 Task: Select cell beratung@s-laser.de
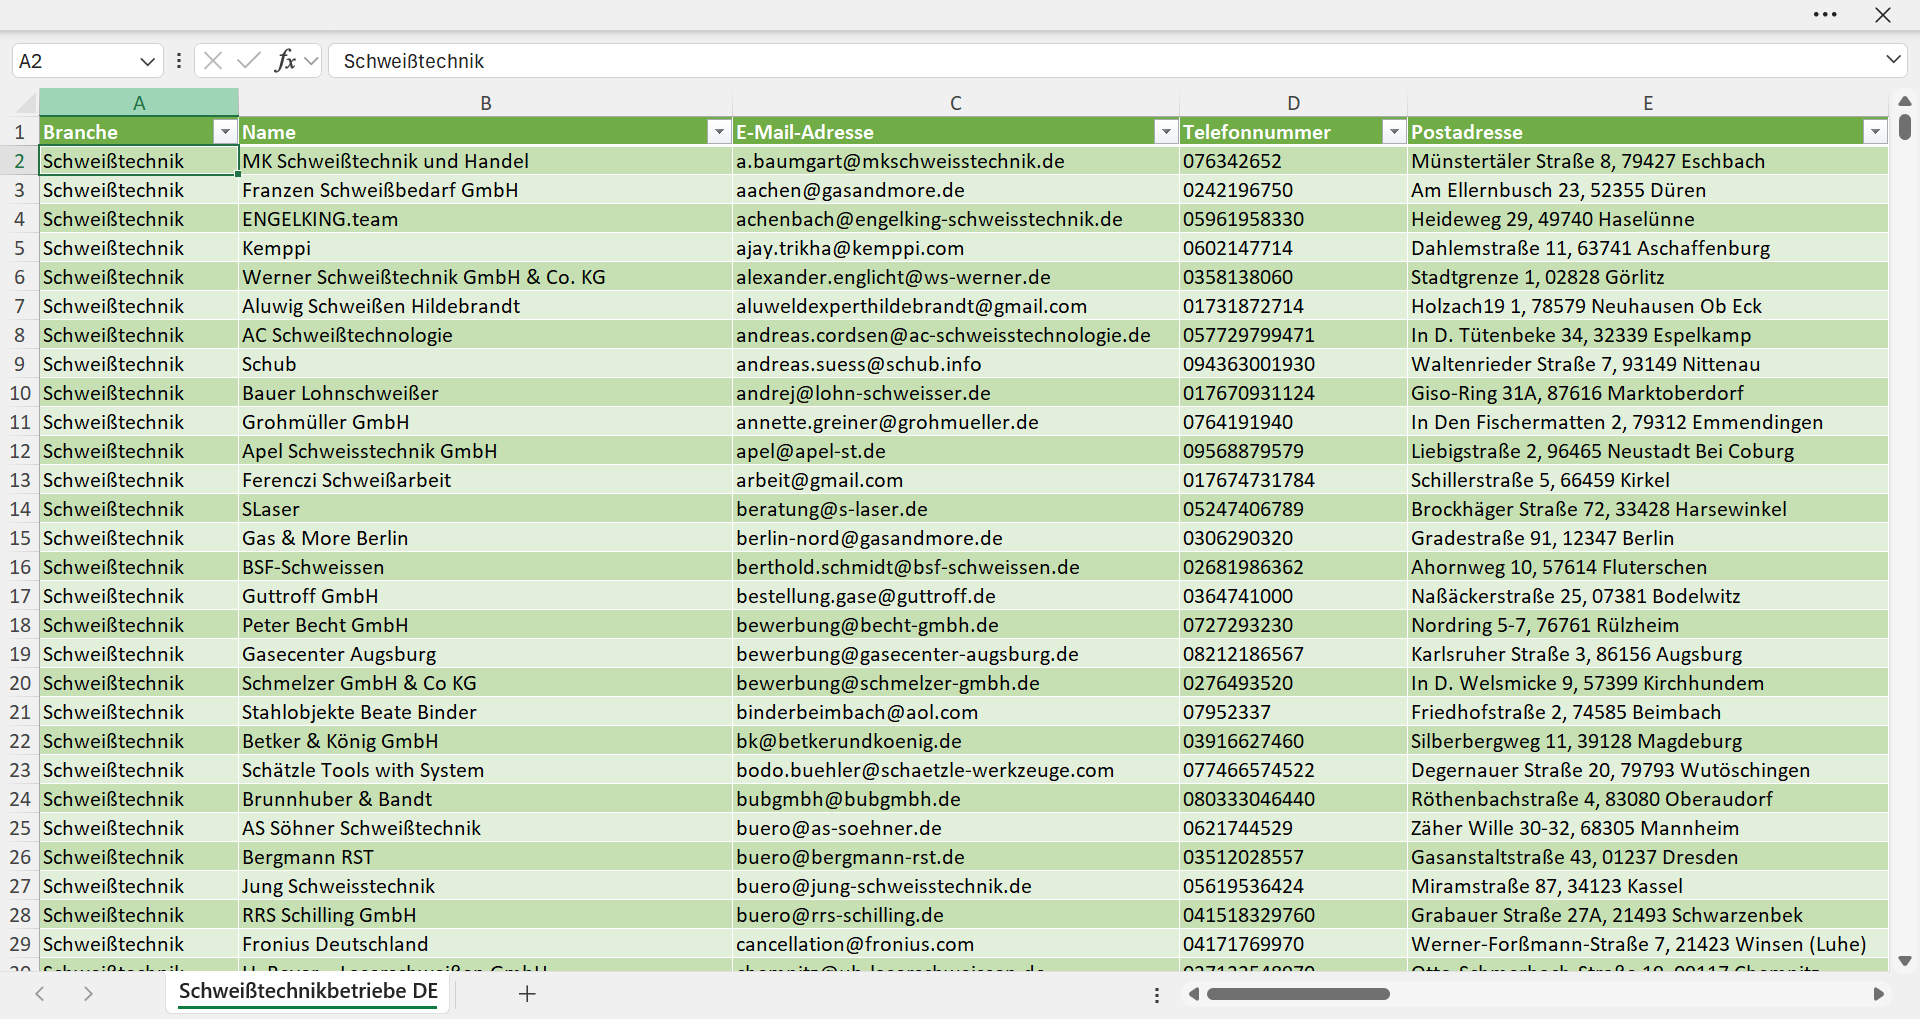pyautogui.click(x=956, y=509)
